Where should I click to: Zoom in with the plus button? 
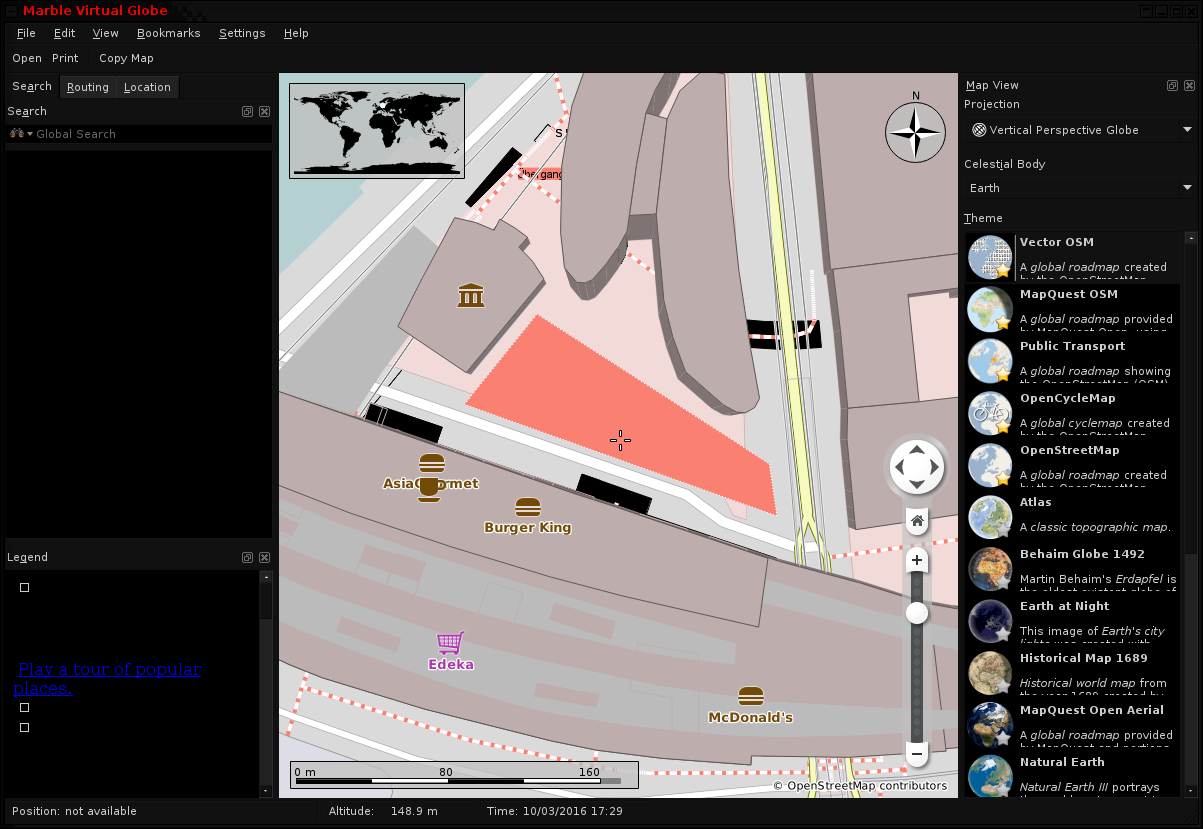pos(917,560)
